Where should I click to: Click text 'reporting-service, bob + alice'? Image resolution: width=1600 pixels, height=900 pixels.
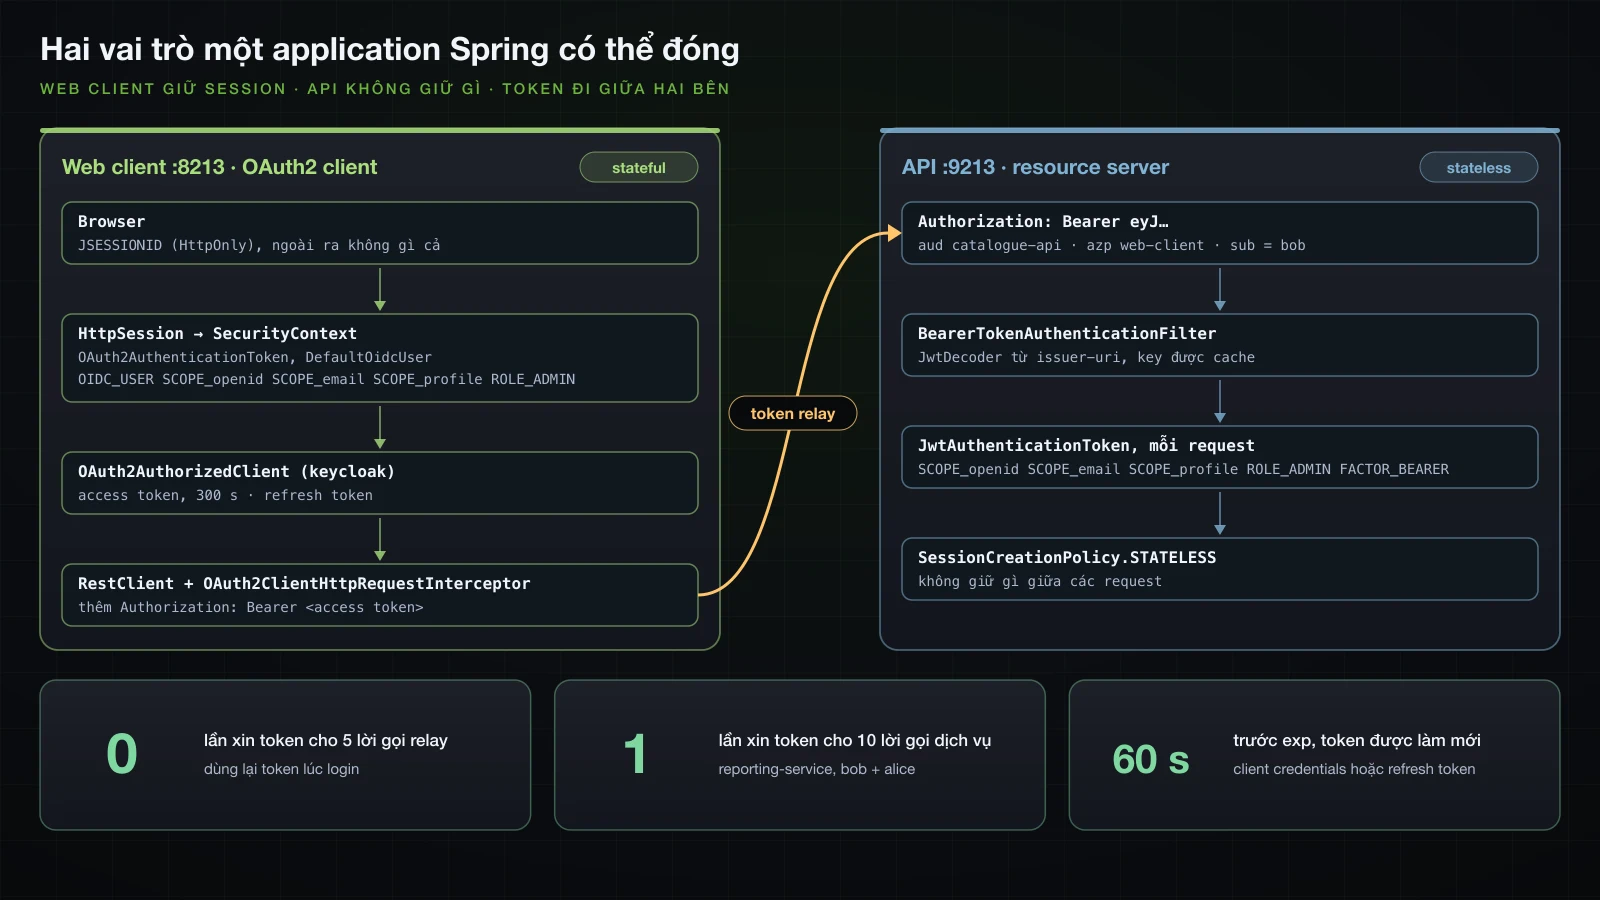[x=817, y=769]
